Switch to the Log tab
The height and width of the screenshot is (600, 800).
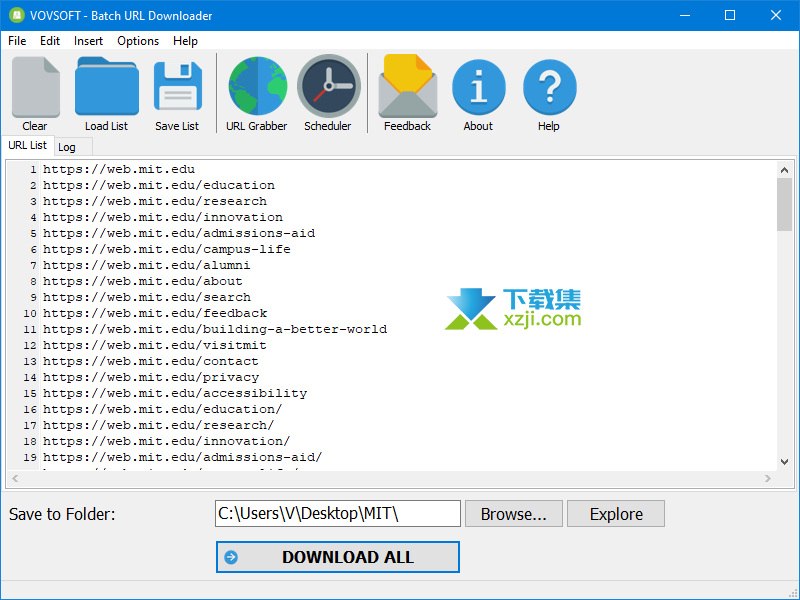point(73,147)
